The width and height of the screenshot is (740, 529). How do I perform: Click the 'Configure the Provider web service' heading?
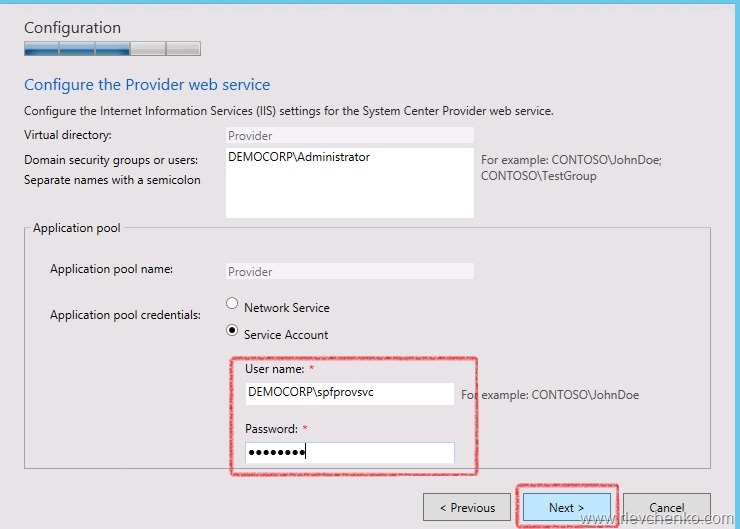[147, 85]
